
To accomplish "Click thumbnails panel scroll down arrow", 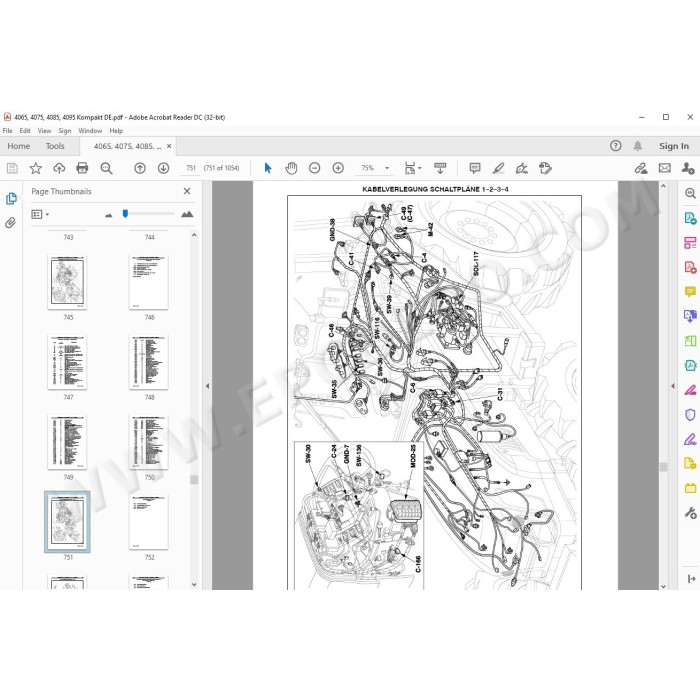I will [194, 584].
